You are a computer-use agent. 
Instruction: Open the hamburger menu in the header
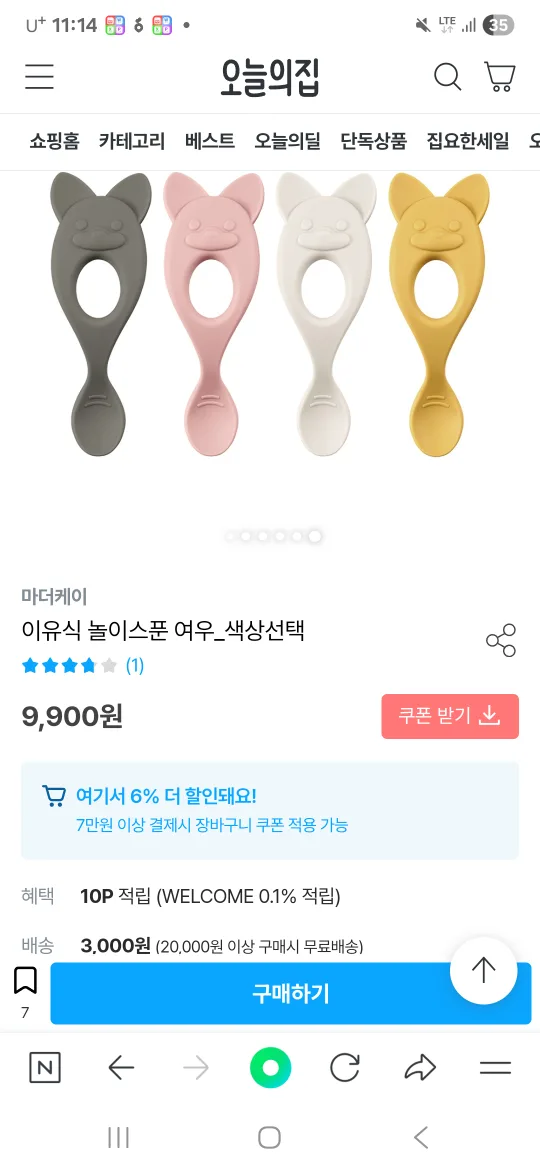[39, 76]
